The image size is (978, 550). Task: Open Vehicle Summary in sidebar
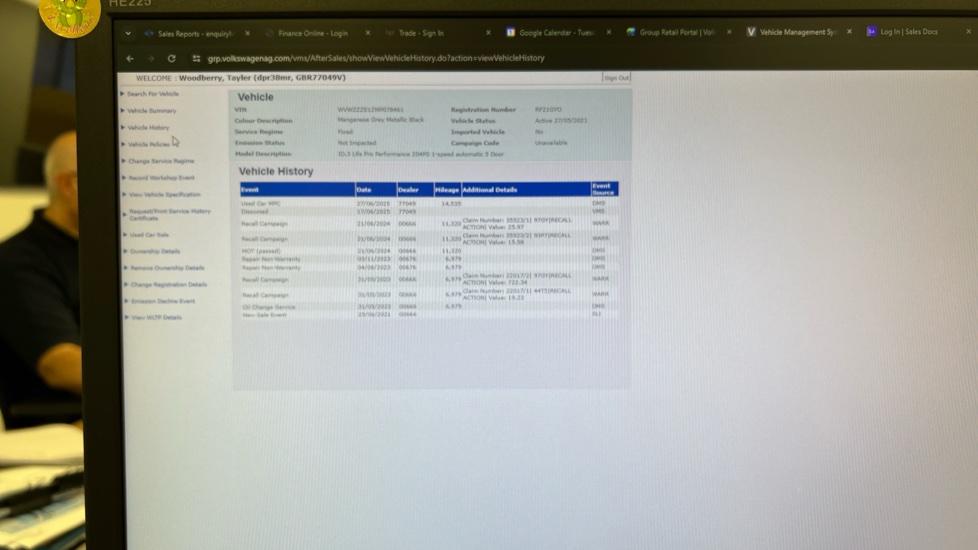pyautogui.click(x=152, y=111)
